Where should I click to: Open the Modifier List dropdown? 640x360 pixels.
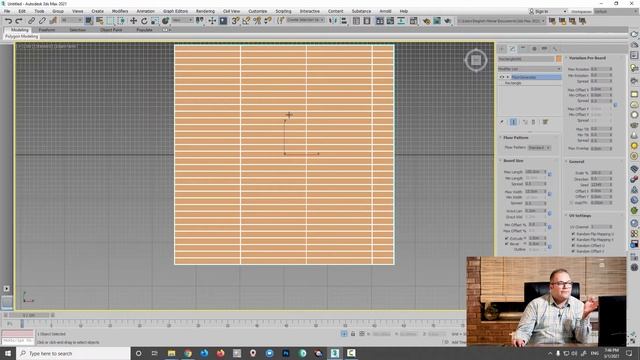click(x=529, y=69)
